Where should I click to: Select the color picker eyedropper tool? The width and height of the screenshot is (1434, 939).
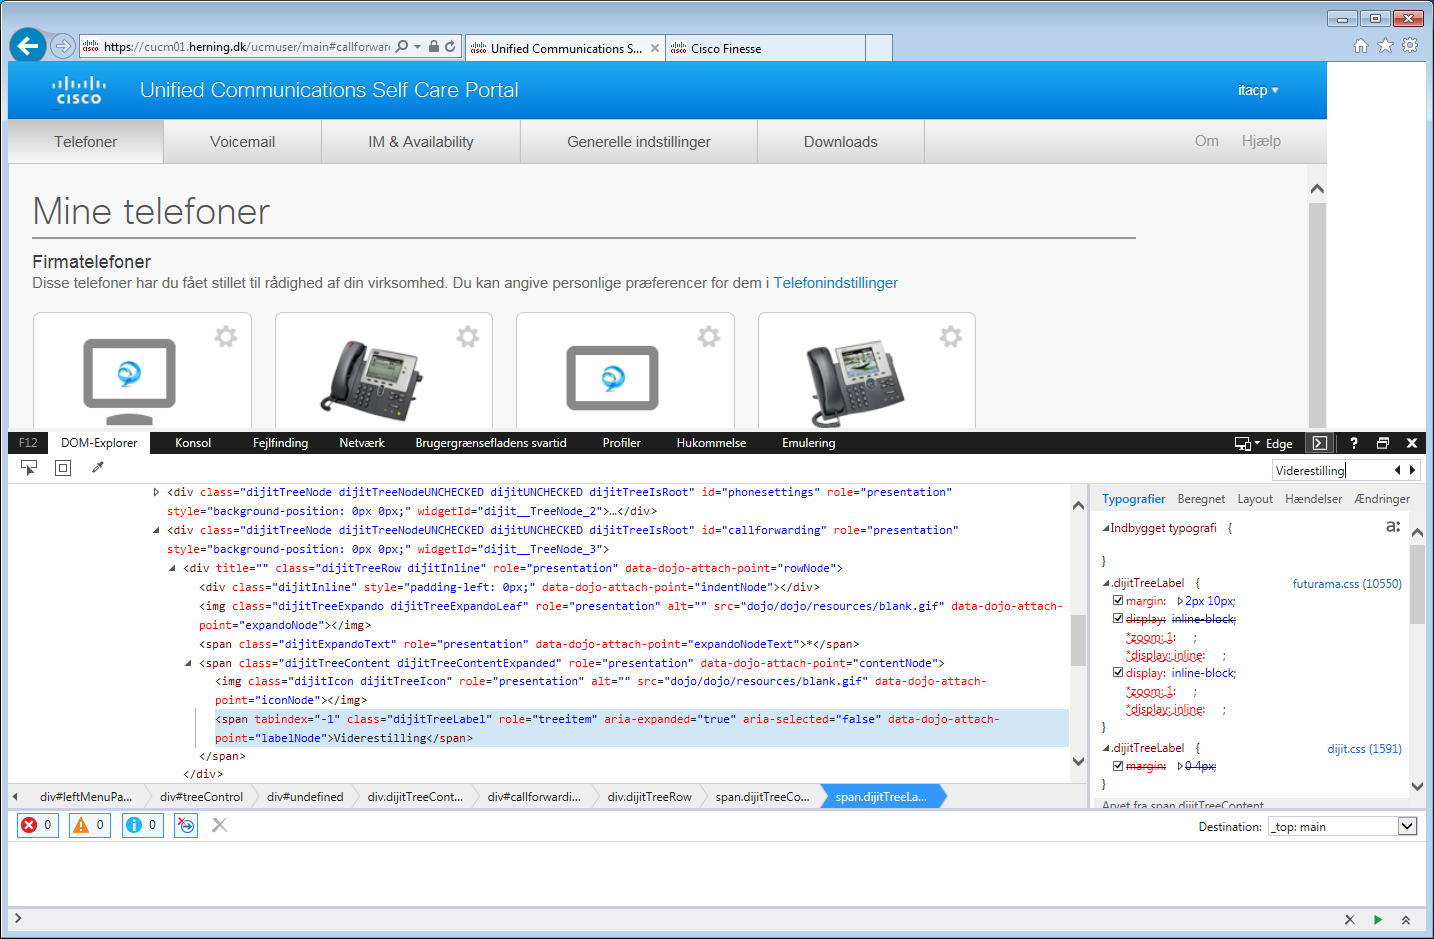(x=97, y=467)
